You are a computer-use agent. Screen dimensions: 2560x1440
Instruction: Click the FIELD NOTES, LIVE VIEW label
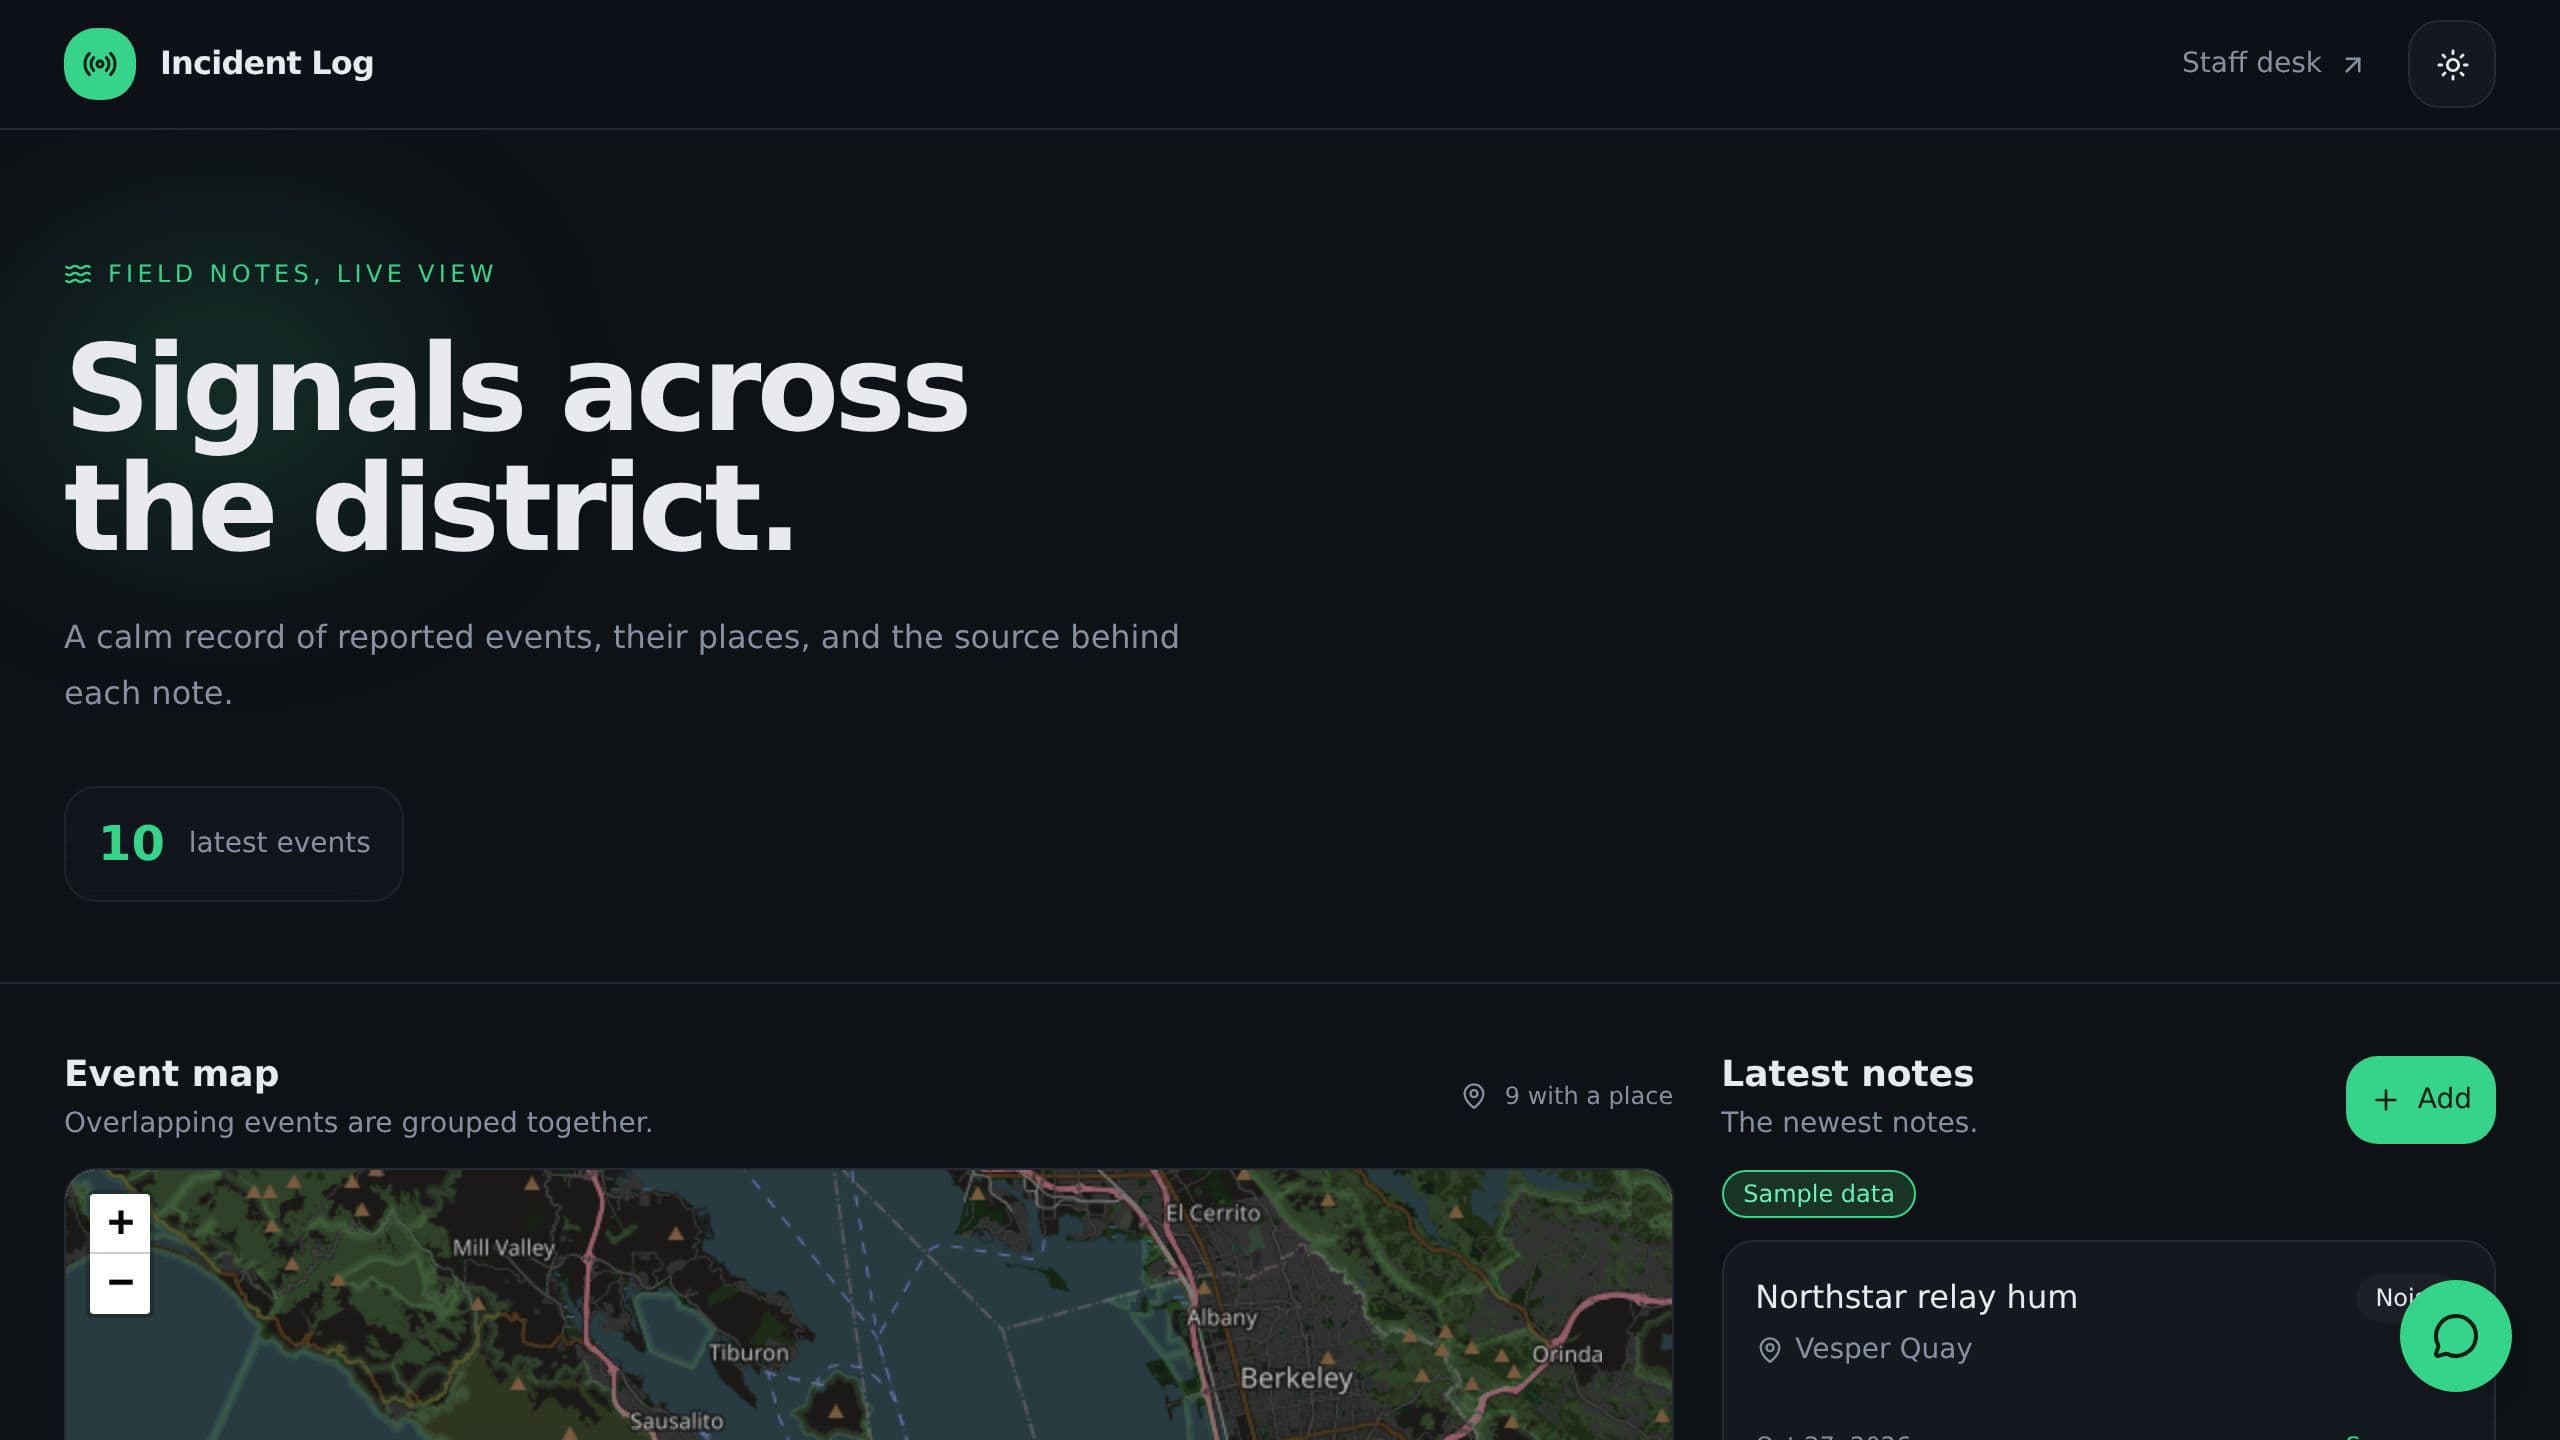pos(301,274)
